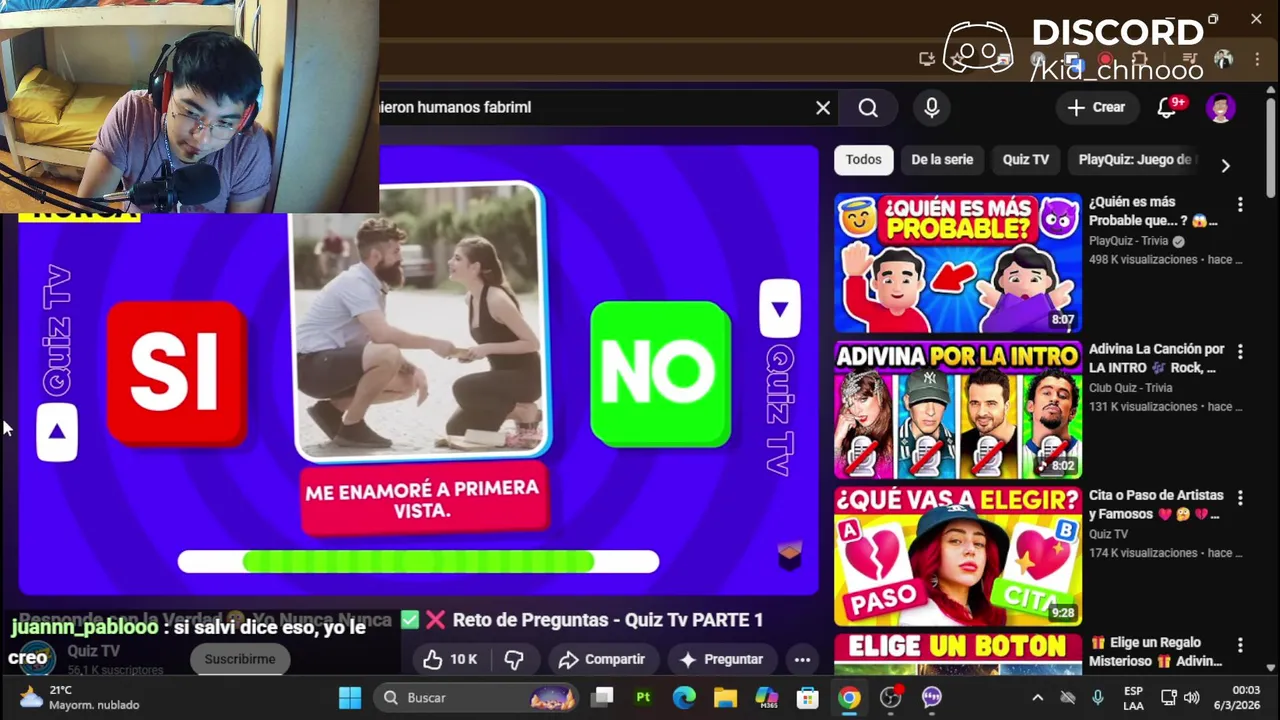Open title '¿Quién es más Probable que...?'
This screenshot has height=720, width=1280.
point(1154,211)
